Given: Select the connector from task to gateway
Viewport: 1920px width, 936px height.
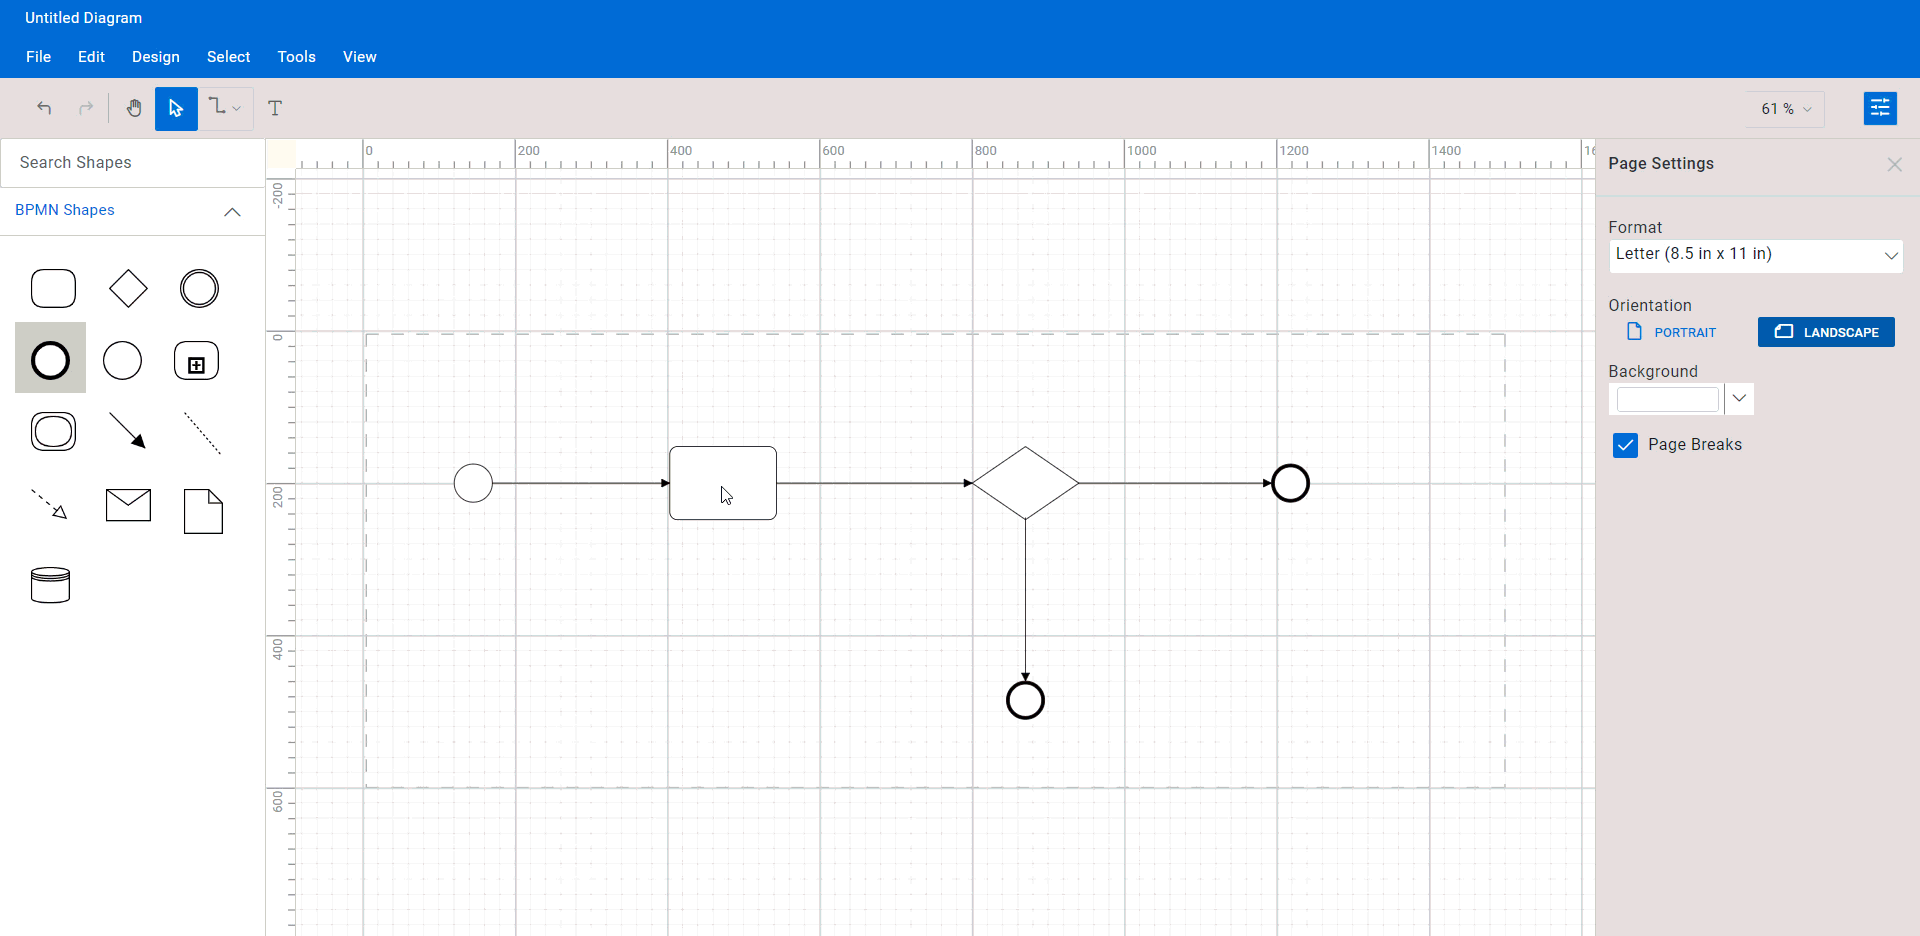Looking at the screenshot, I should click(x=874, y=483).
